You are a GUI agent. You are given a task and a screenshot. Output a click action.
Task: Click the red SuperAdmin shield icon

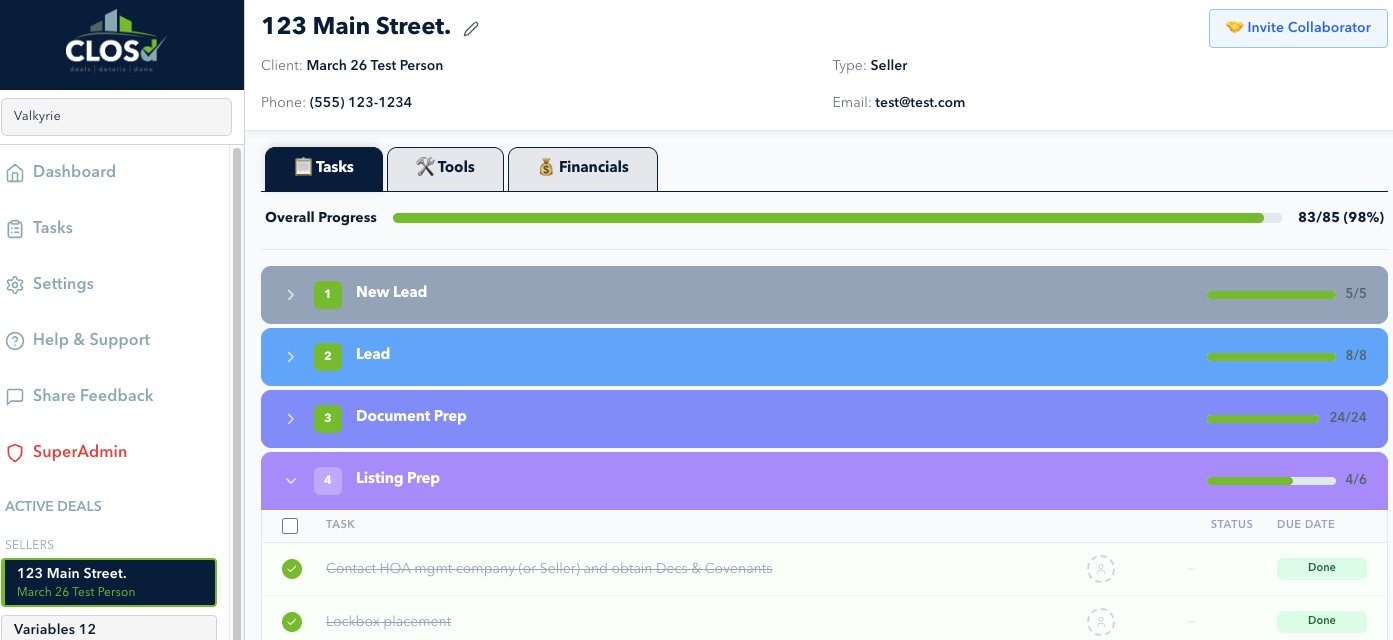tap(14, 452)
